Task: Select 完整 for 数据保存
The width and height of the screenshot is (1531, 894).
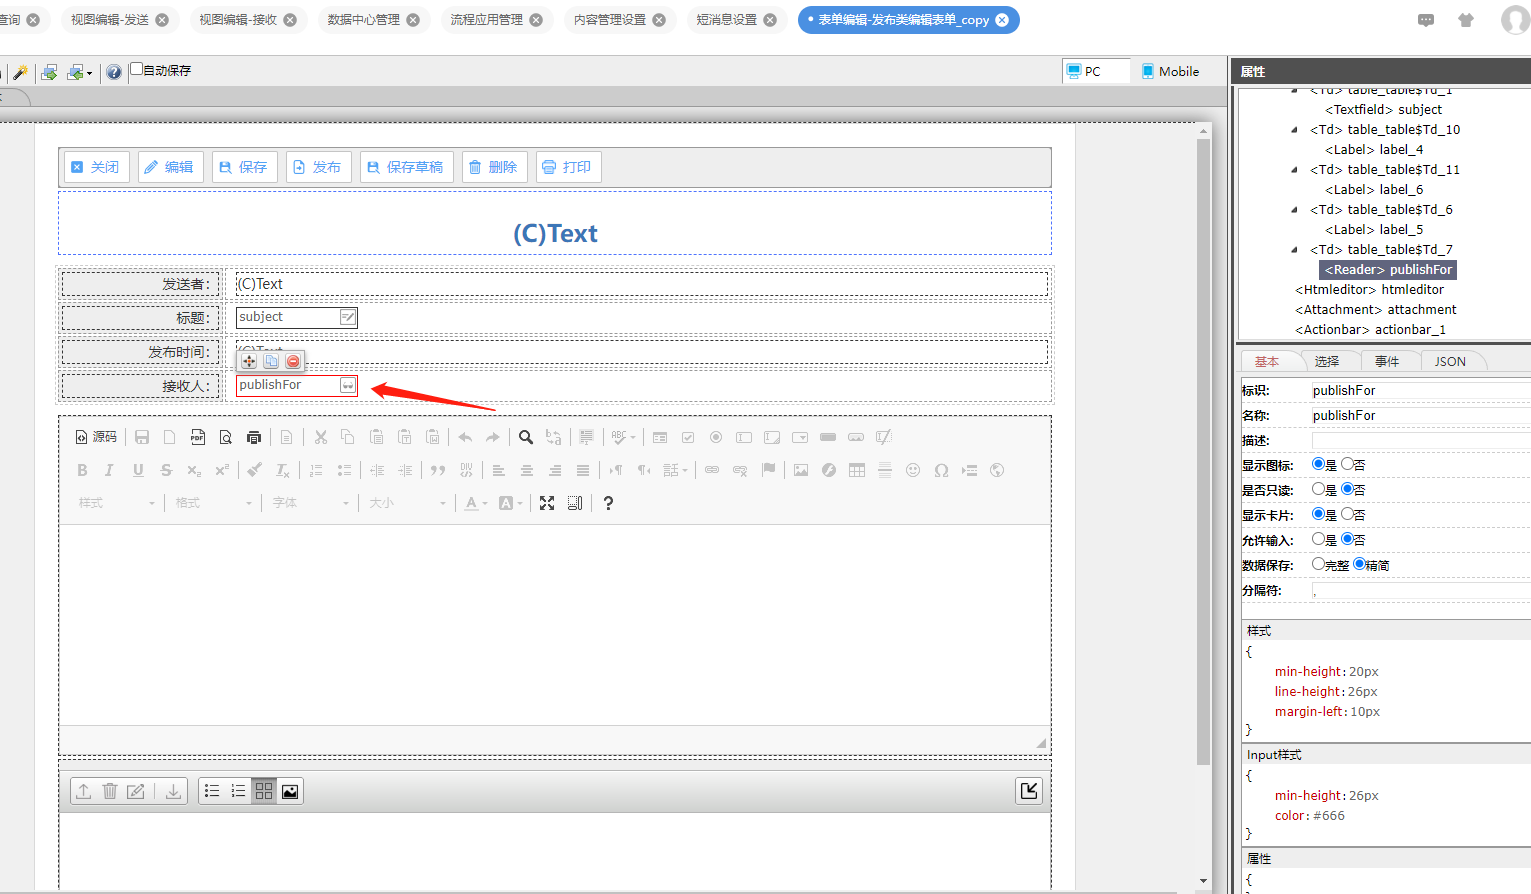Action: point(1318,564)
